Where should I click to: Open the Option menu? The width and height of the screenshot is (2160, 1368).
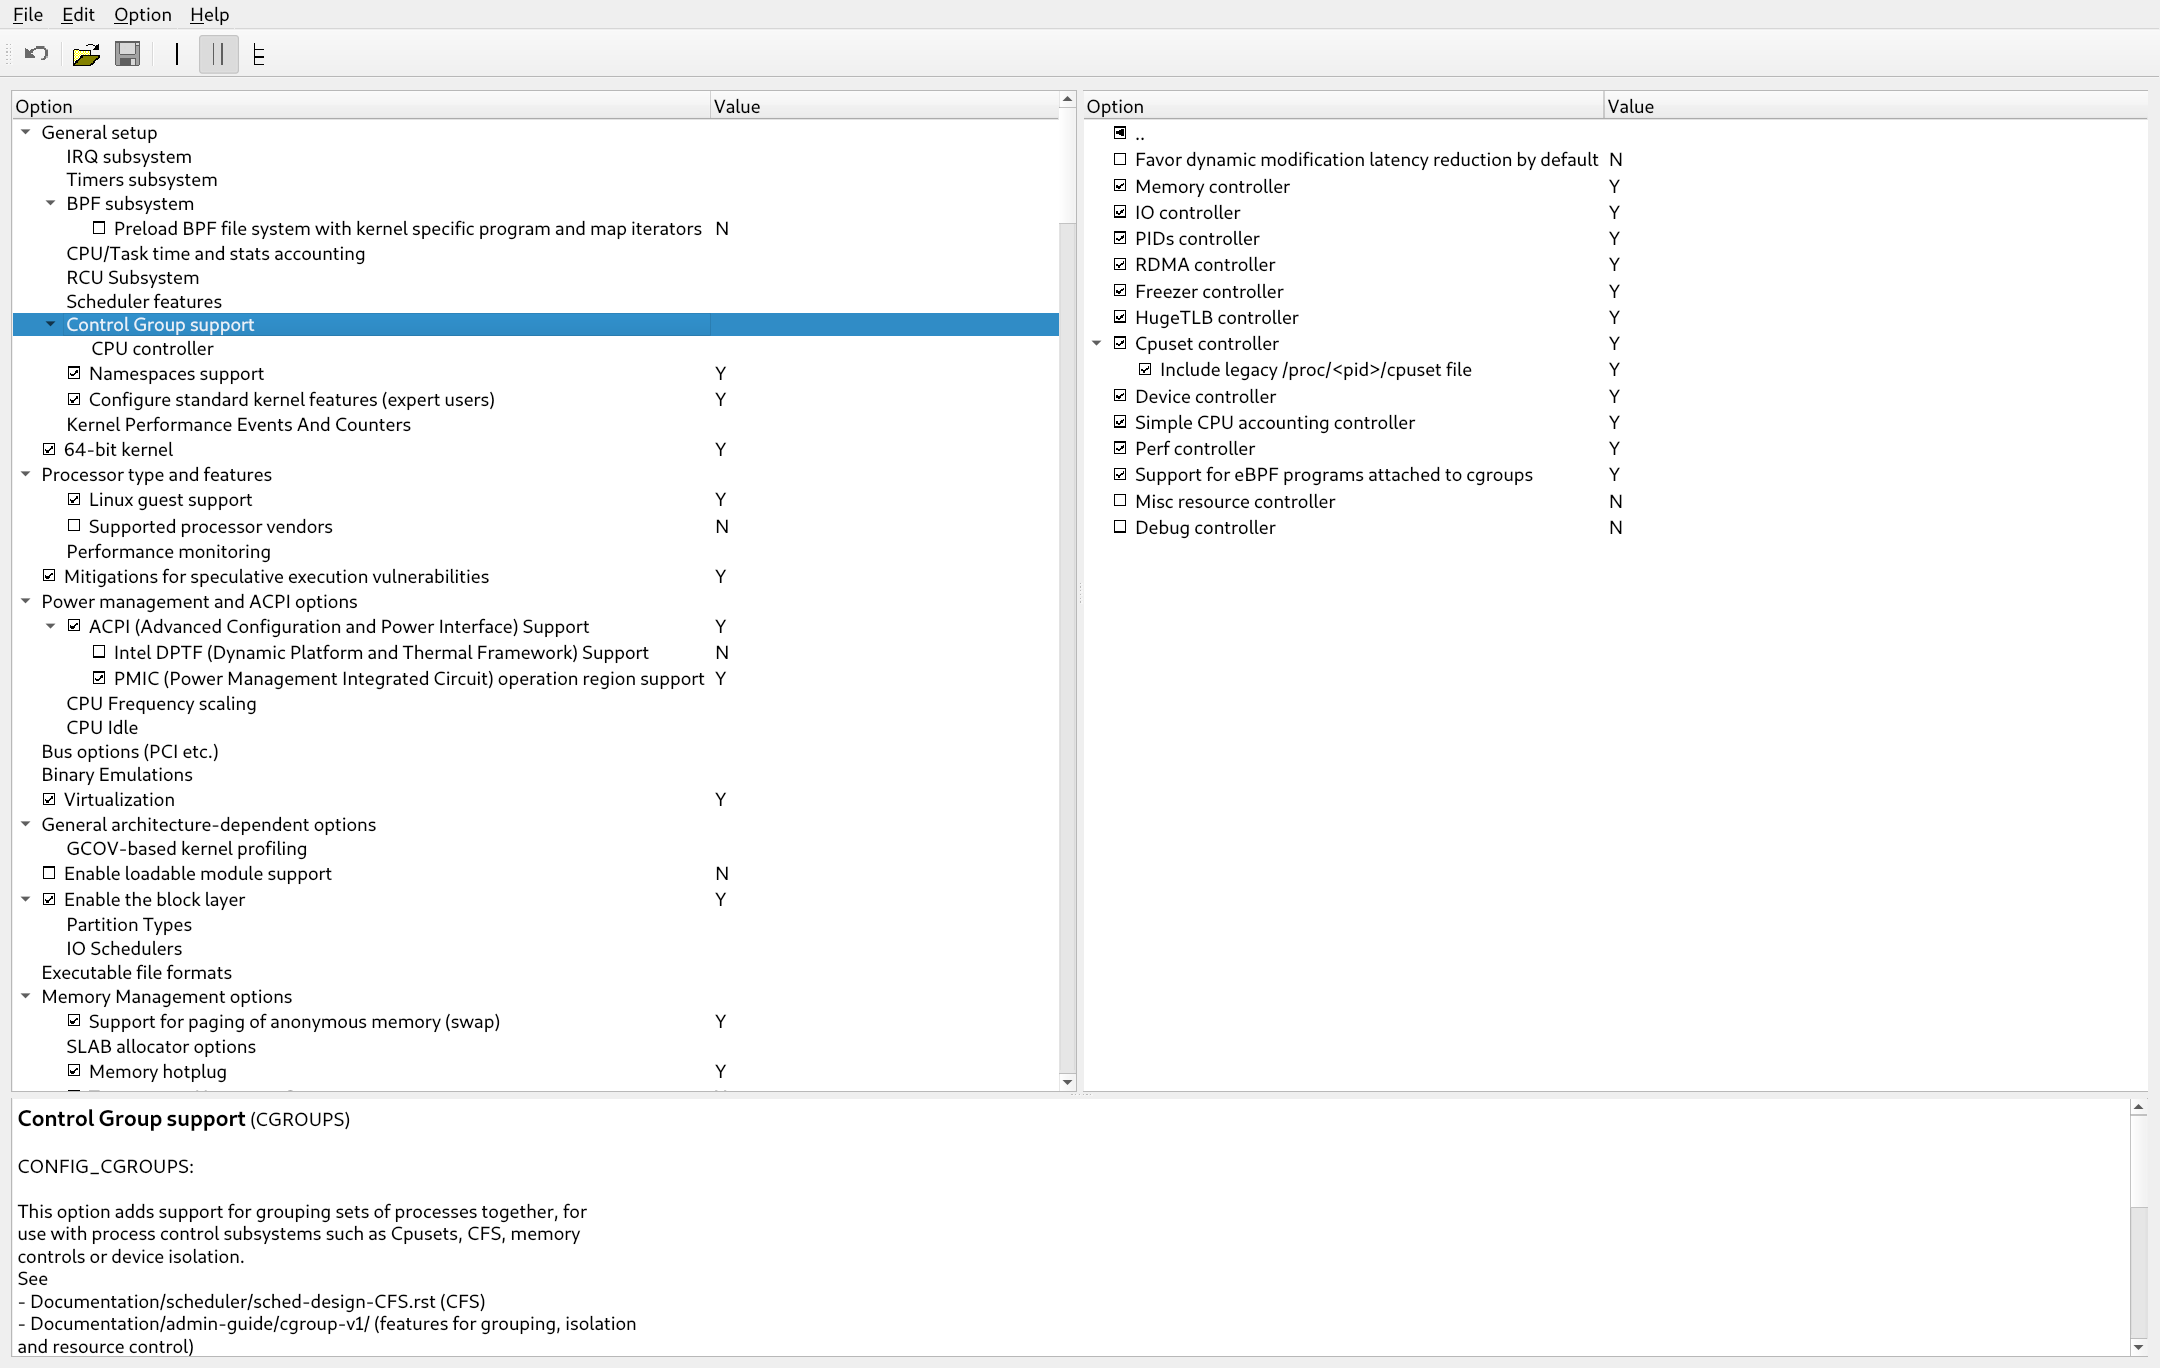[x=142, y=14]
